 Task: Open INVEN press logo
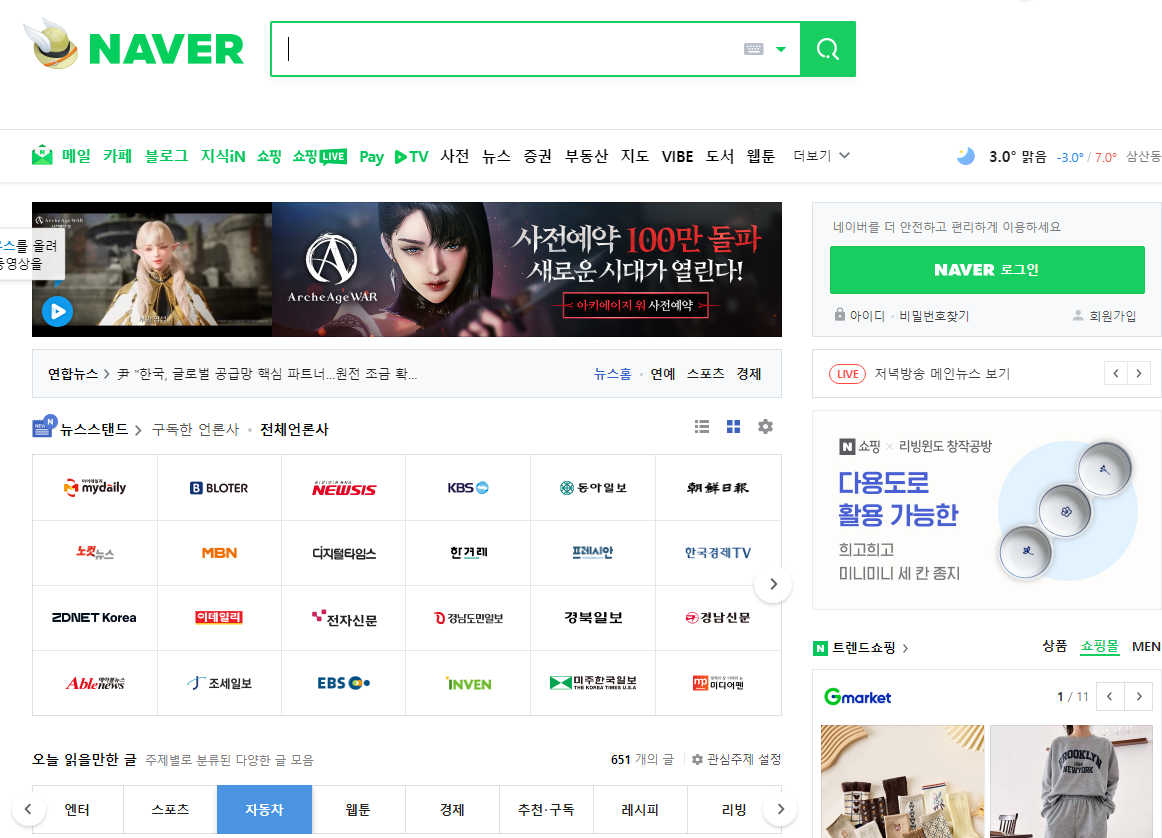[468, 683]
